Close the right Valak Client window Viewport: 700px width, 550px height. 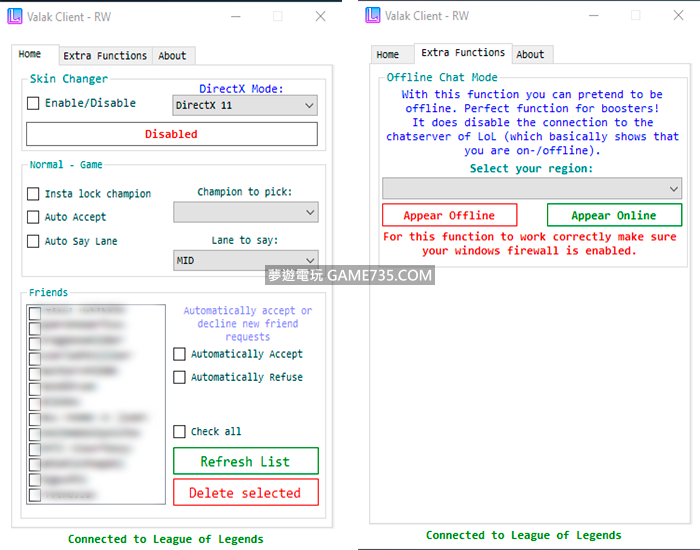(x=679, y=16)
